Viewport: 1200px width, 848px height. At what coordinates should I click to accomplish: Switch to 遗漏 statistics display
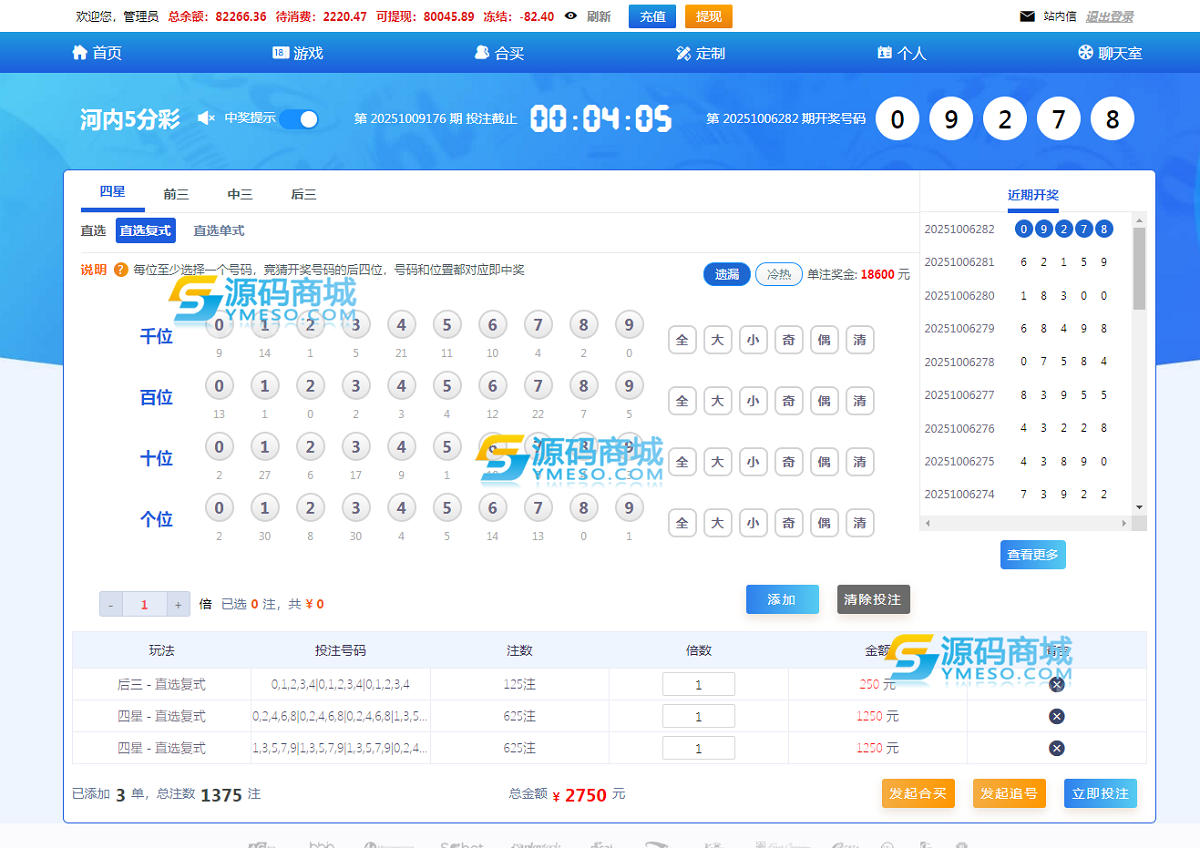coord(727,274)
